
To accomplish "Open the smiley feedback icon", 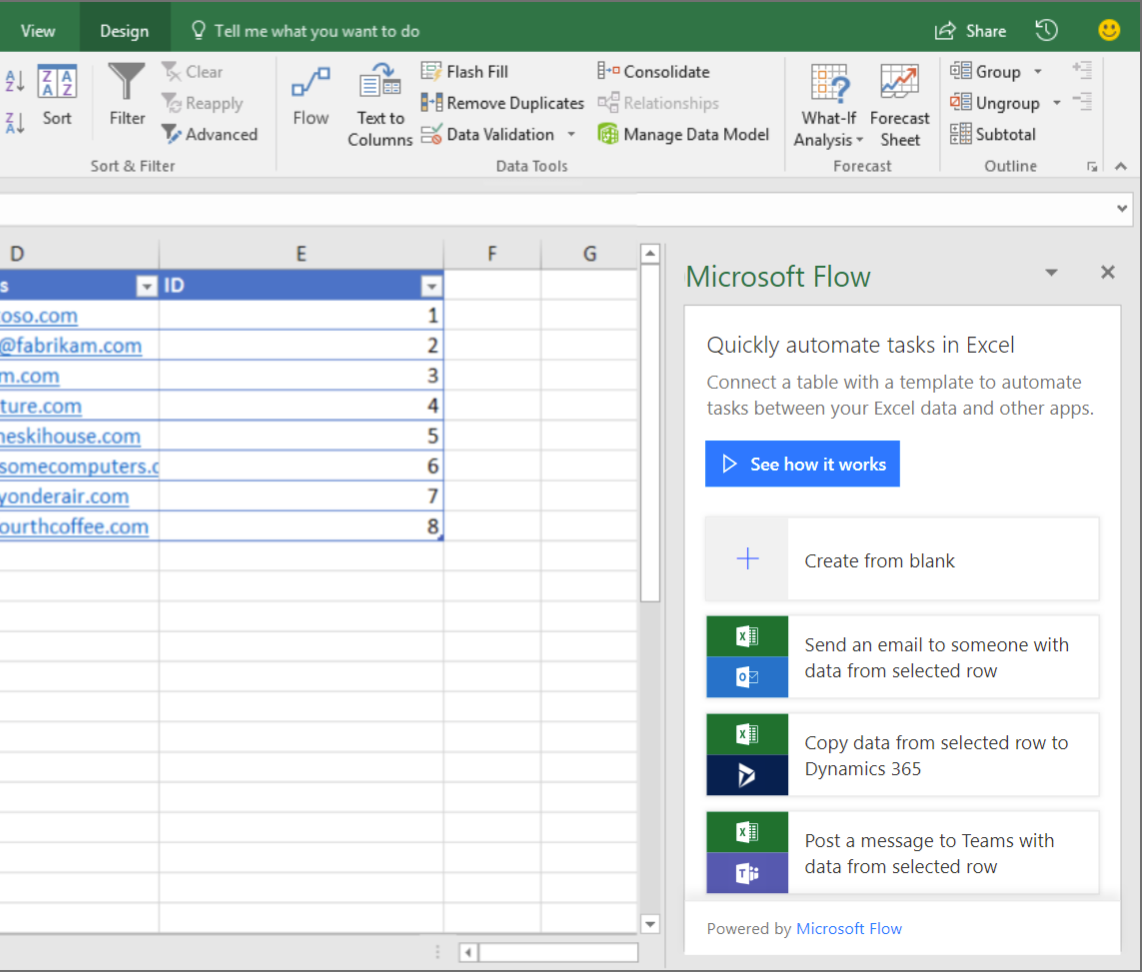I will [1109, 30].
